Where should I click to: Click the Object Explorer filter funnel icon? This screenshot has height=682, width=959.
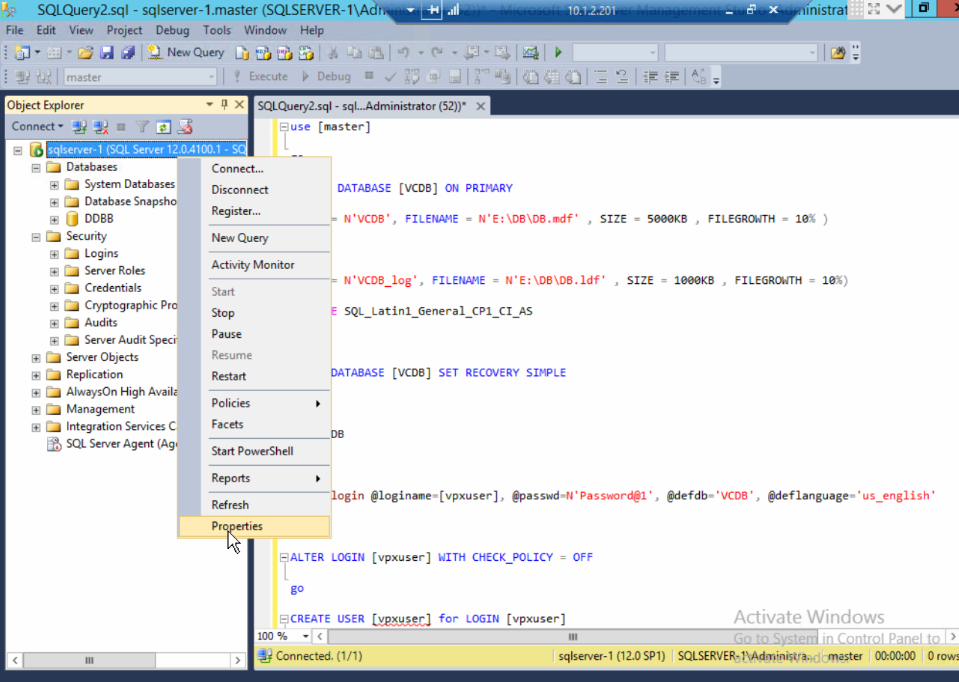coord(142,127)
